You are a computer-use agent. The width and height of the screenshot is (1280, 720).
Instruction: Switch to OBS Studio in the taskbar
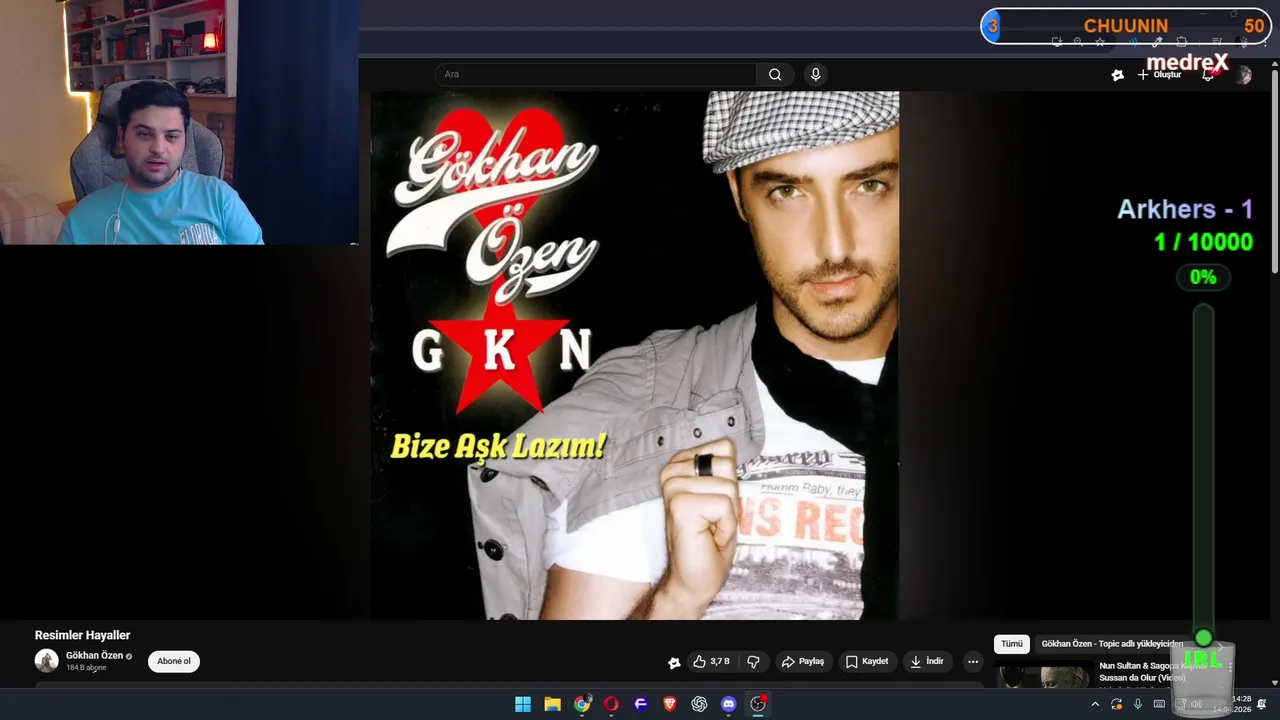click(758, 704)
